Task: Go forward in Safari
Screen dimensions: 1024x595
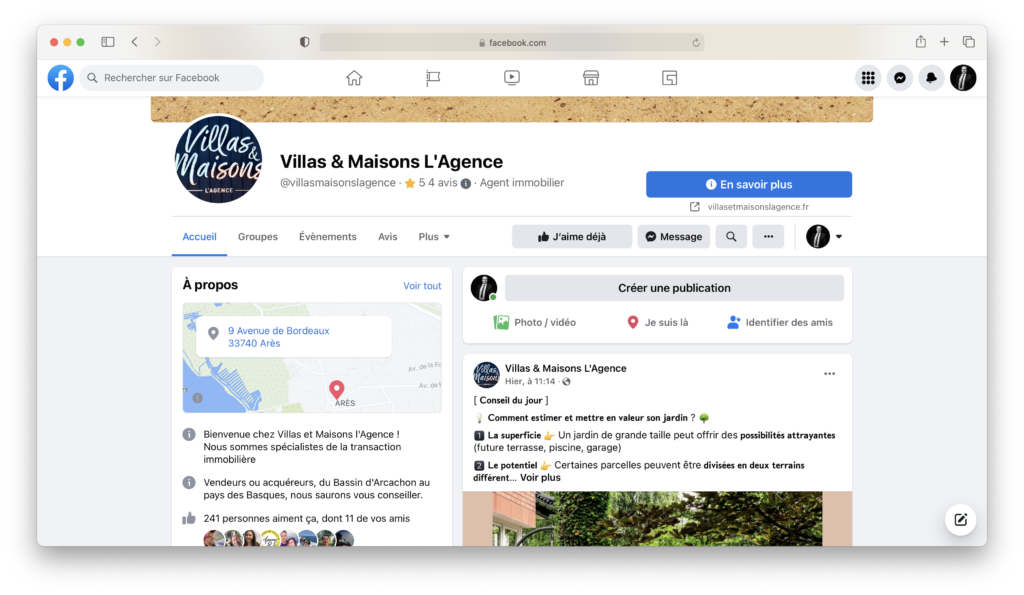Action: tap(157, 42)
